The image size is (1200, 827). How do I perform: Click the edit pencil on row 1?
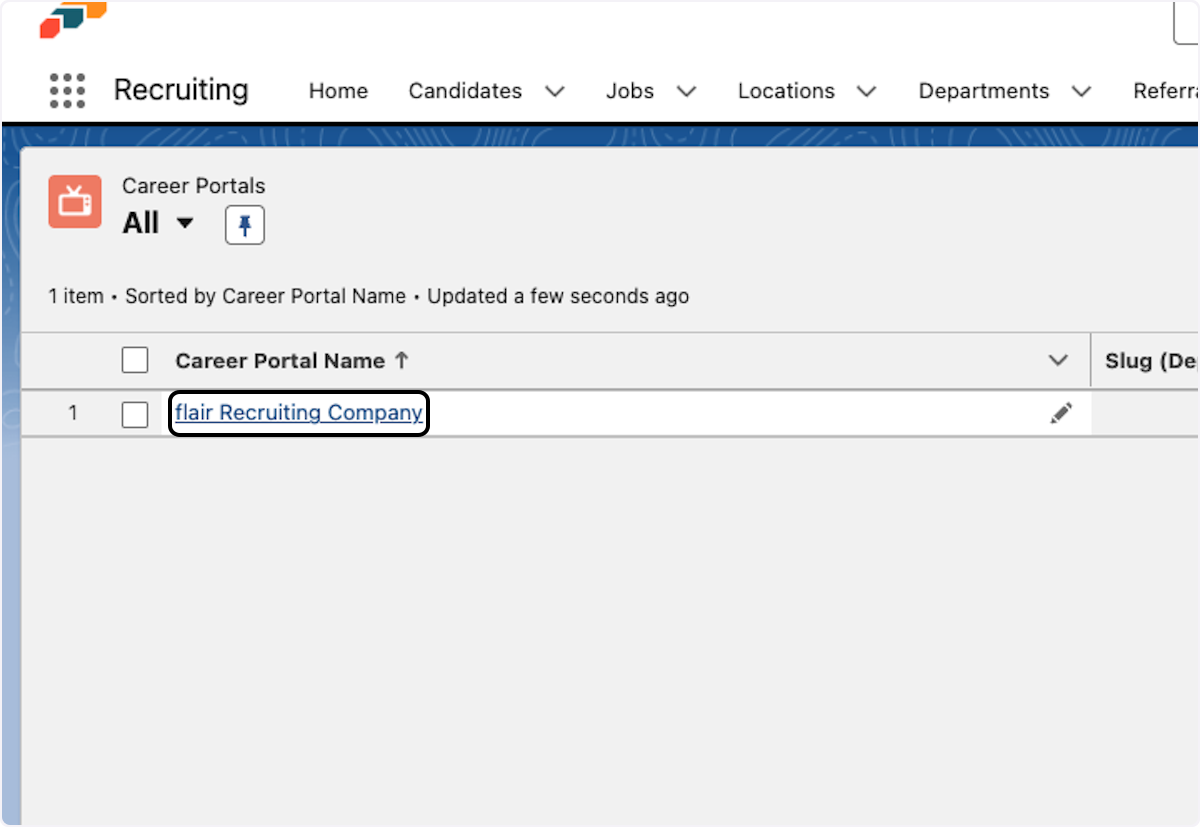pos(1061,412)
